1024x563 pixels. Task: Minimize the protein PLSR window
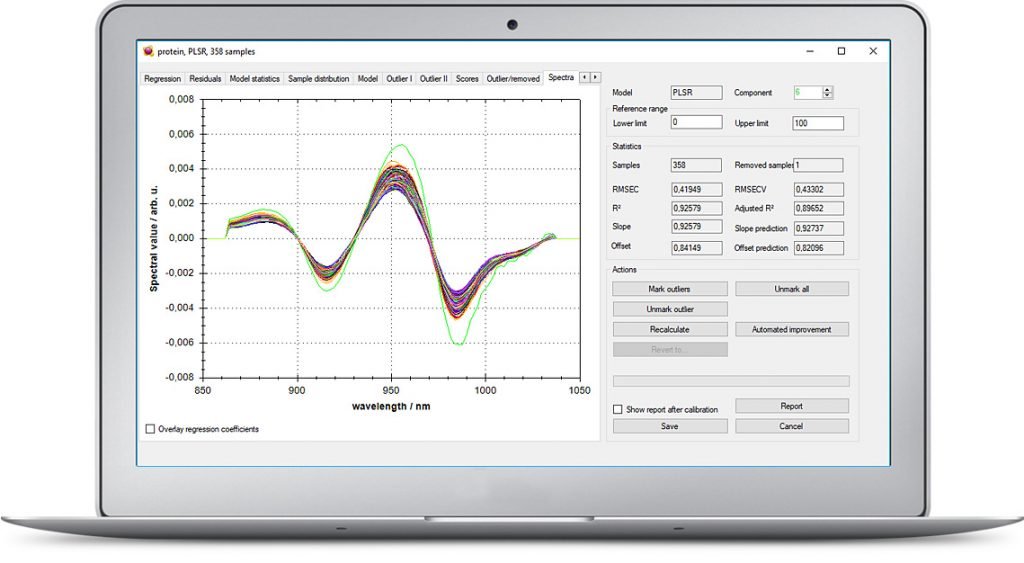pos(809,51)
